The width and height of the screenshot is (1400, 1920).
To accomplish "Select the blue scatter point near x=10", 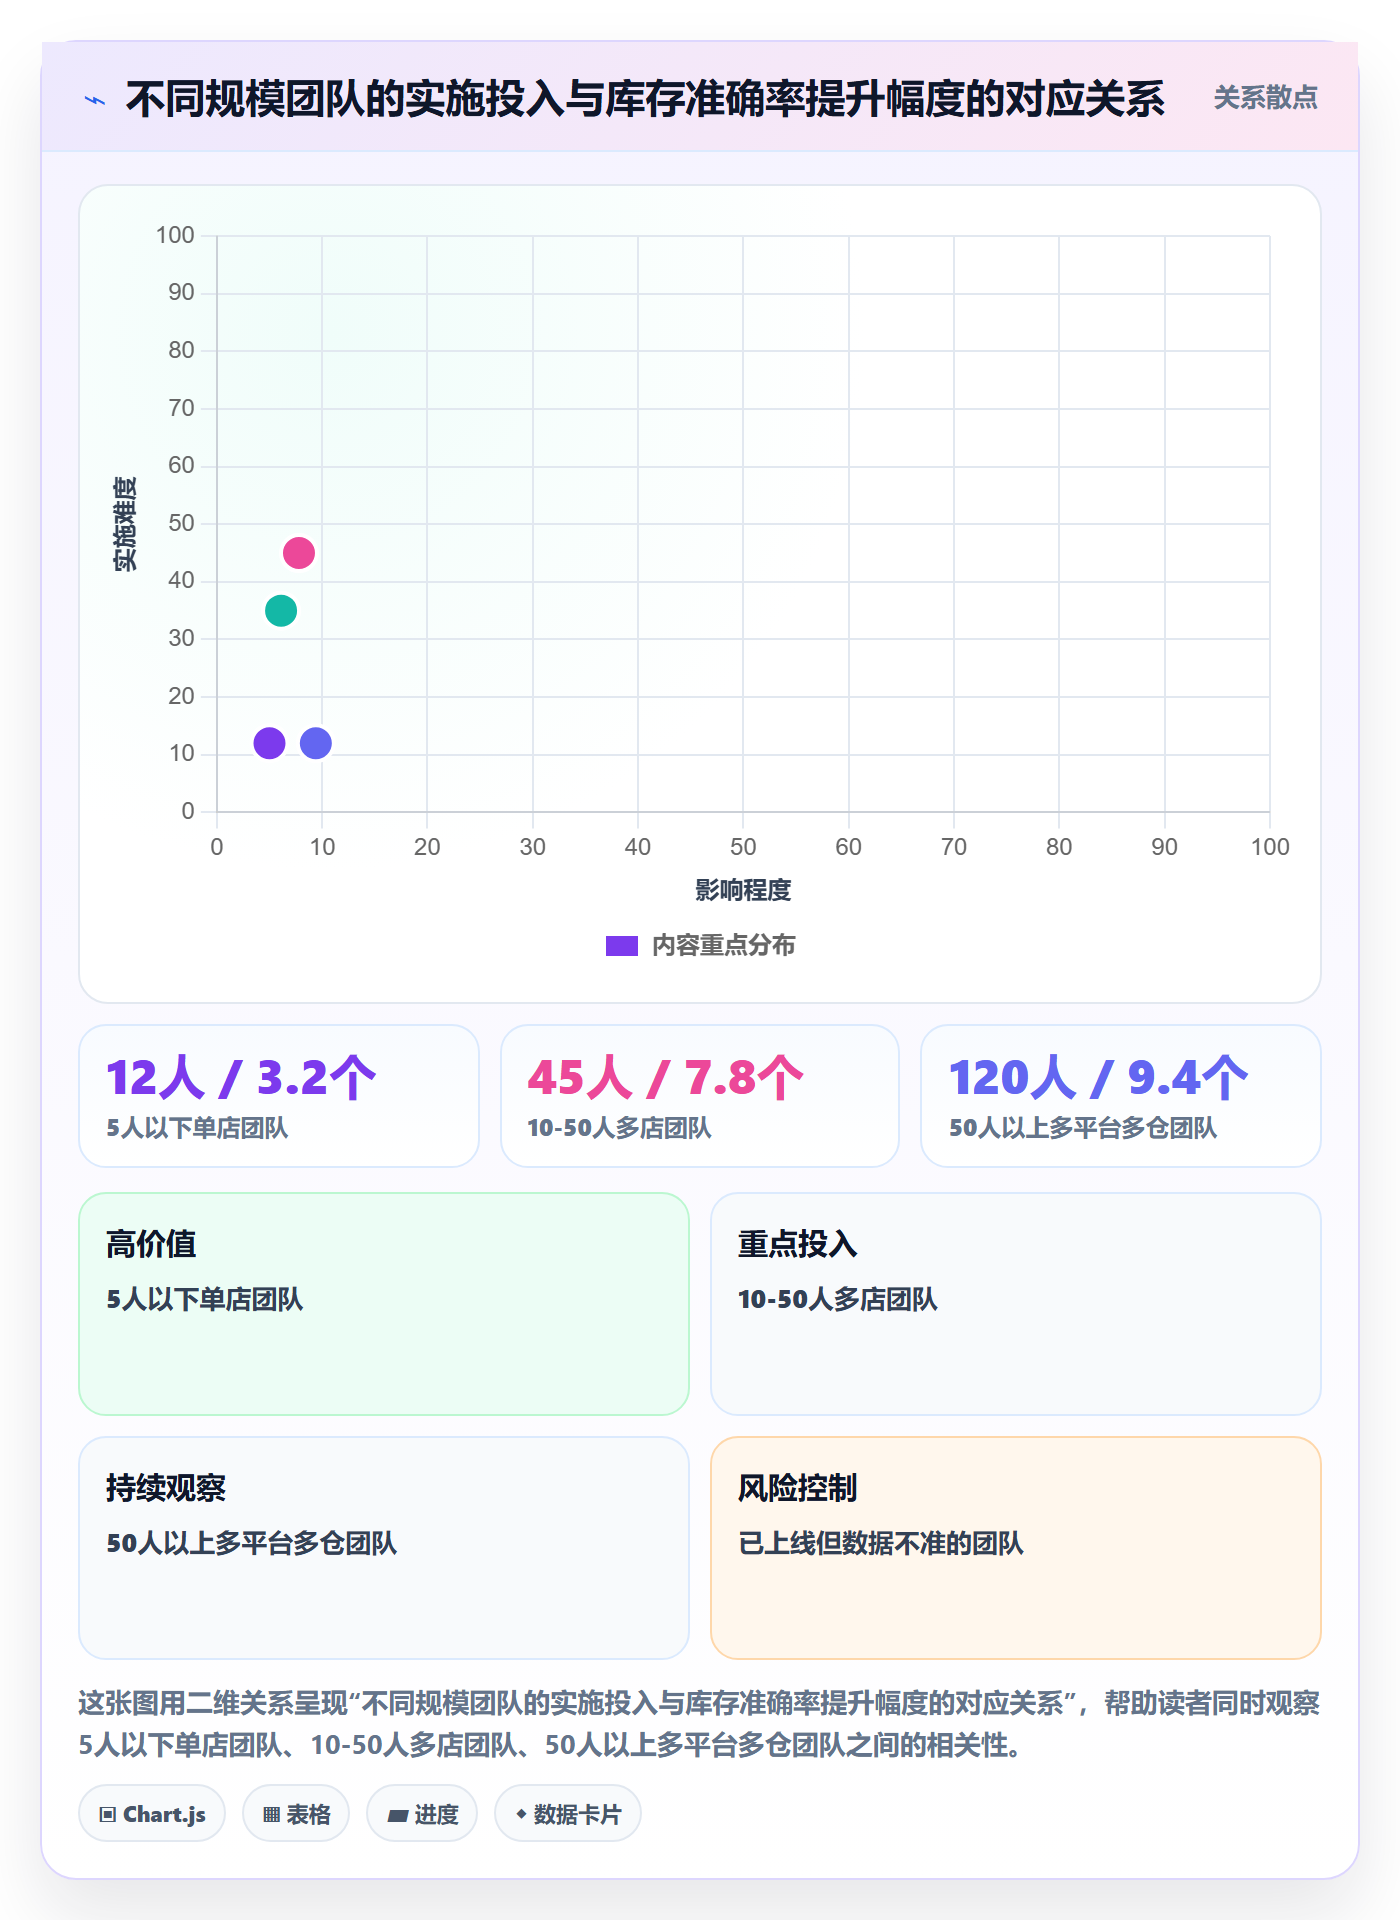I will click(316, 743).
